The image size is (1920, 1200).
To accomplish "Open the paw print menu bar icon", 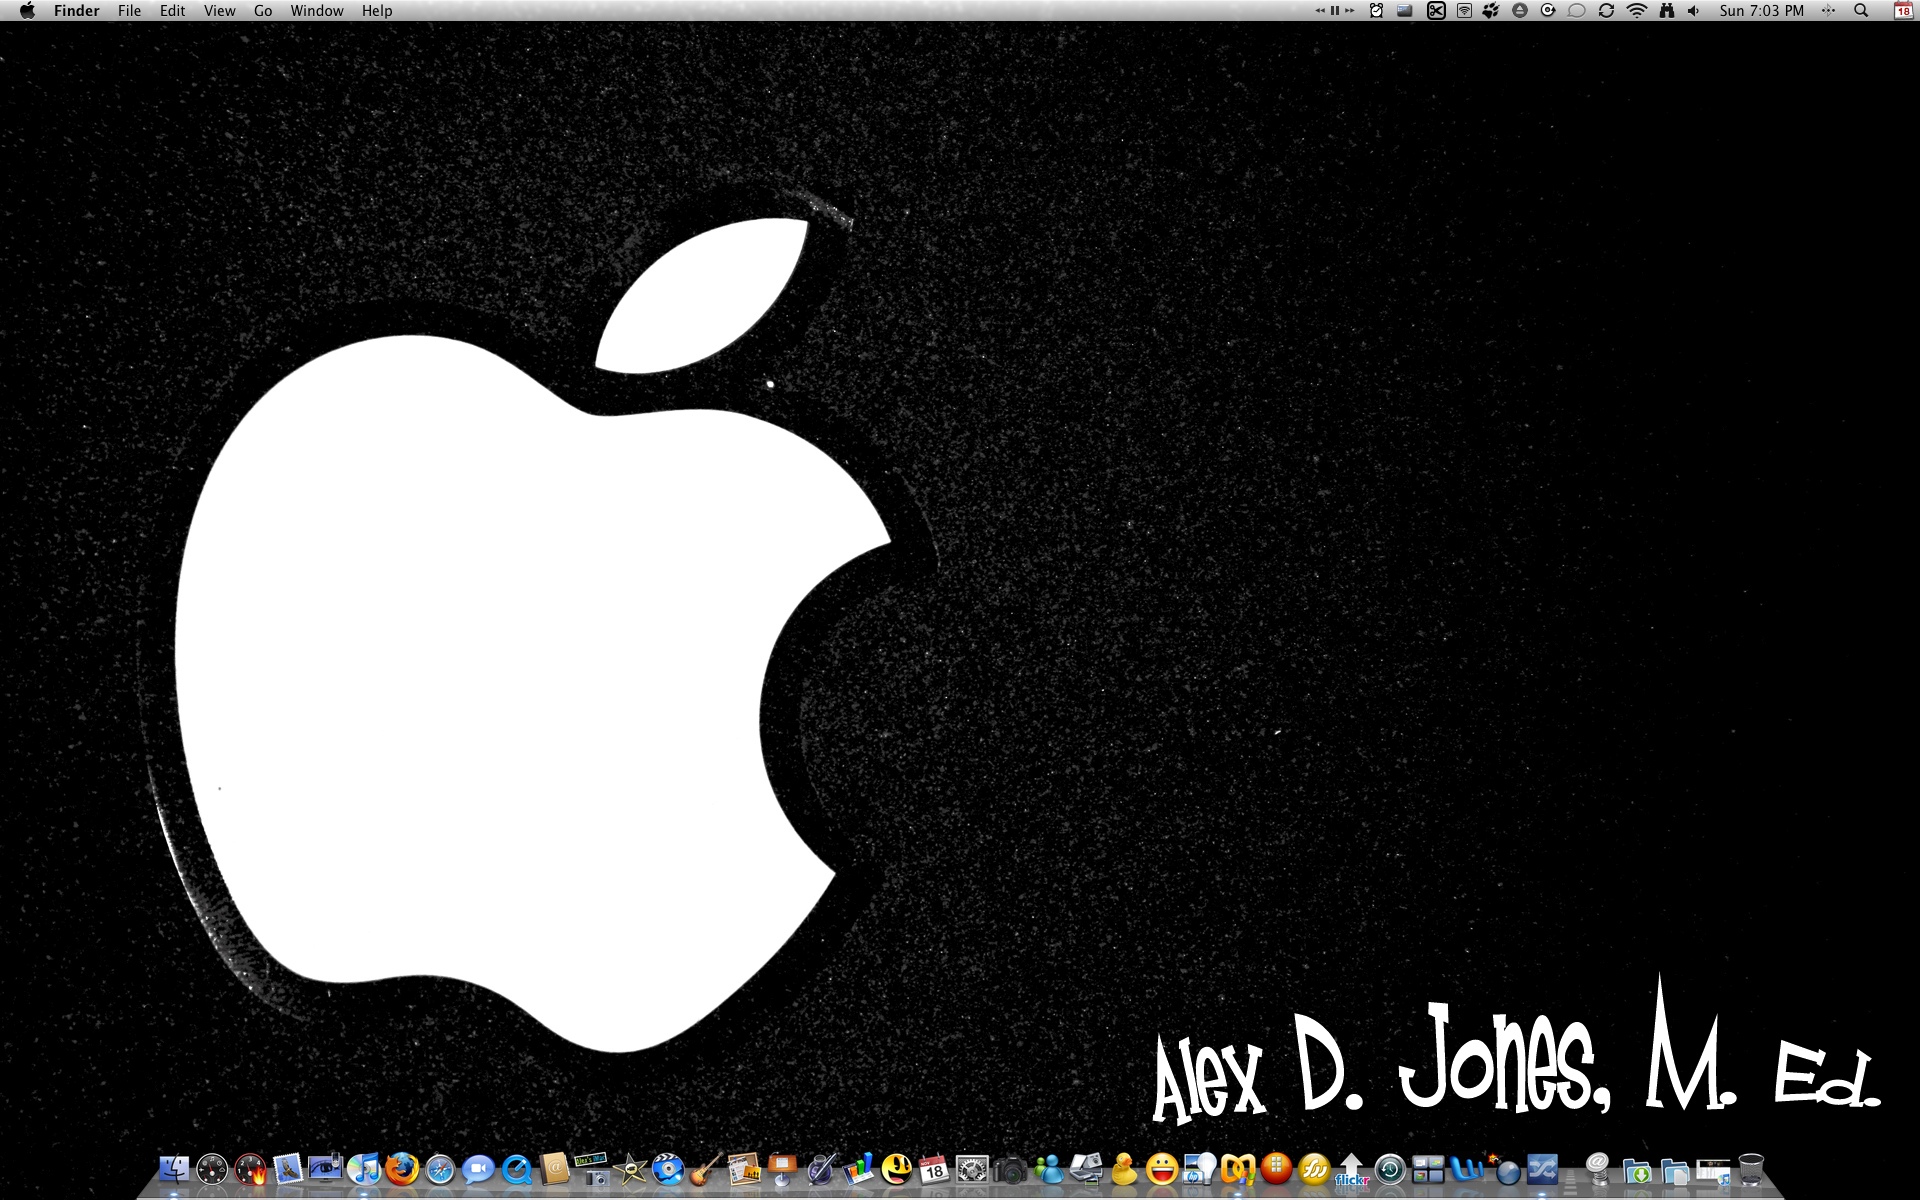I will (x=1491, y=11).
